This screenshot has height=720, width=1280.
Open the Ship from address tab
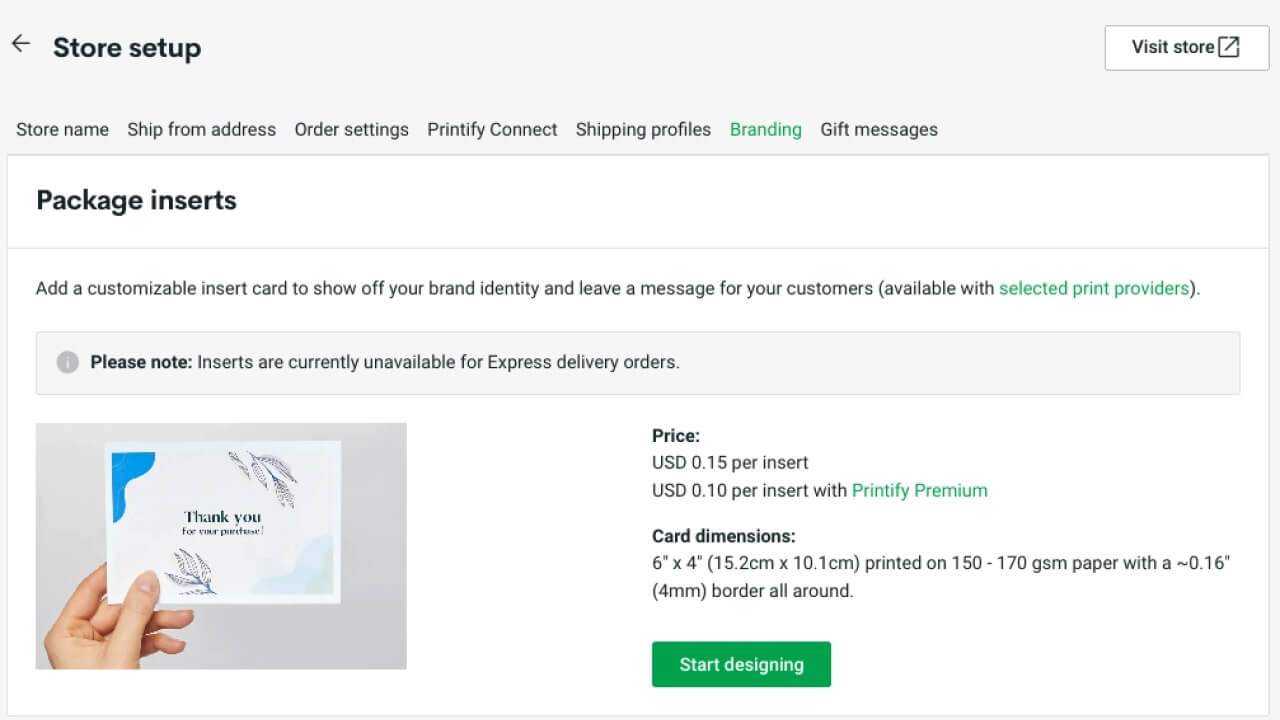pos(201,129)
